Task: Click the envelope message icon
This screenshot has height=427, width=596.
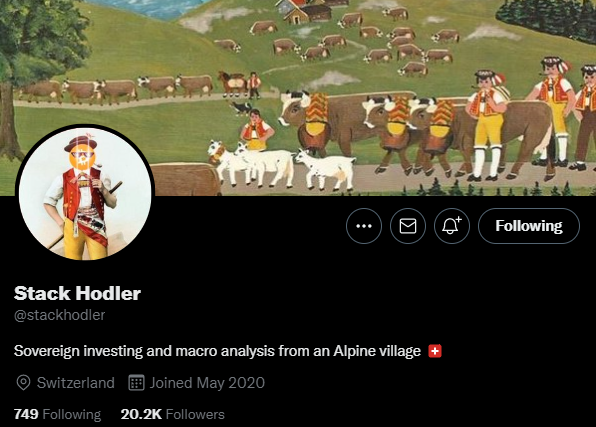Action: pos(408,226)
